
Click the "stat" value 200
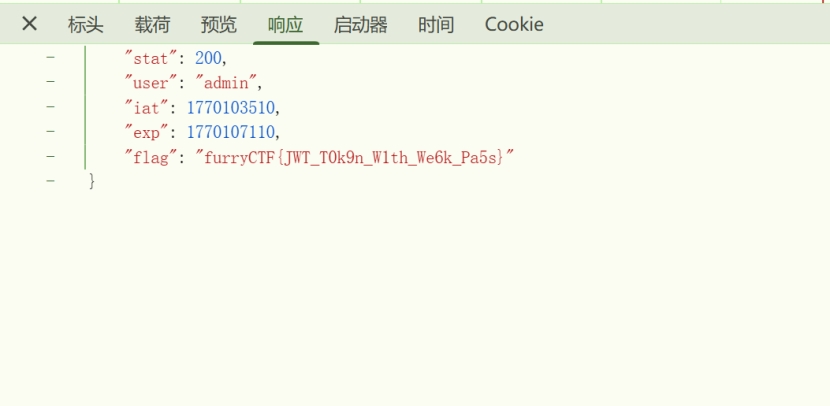209,58
